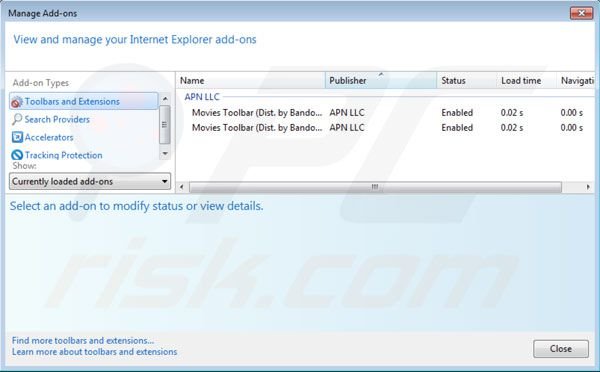The image size is (600, 372).
Task: Click the Tracking Protection icon
Action: click(17, 155)
